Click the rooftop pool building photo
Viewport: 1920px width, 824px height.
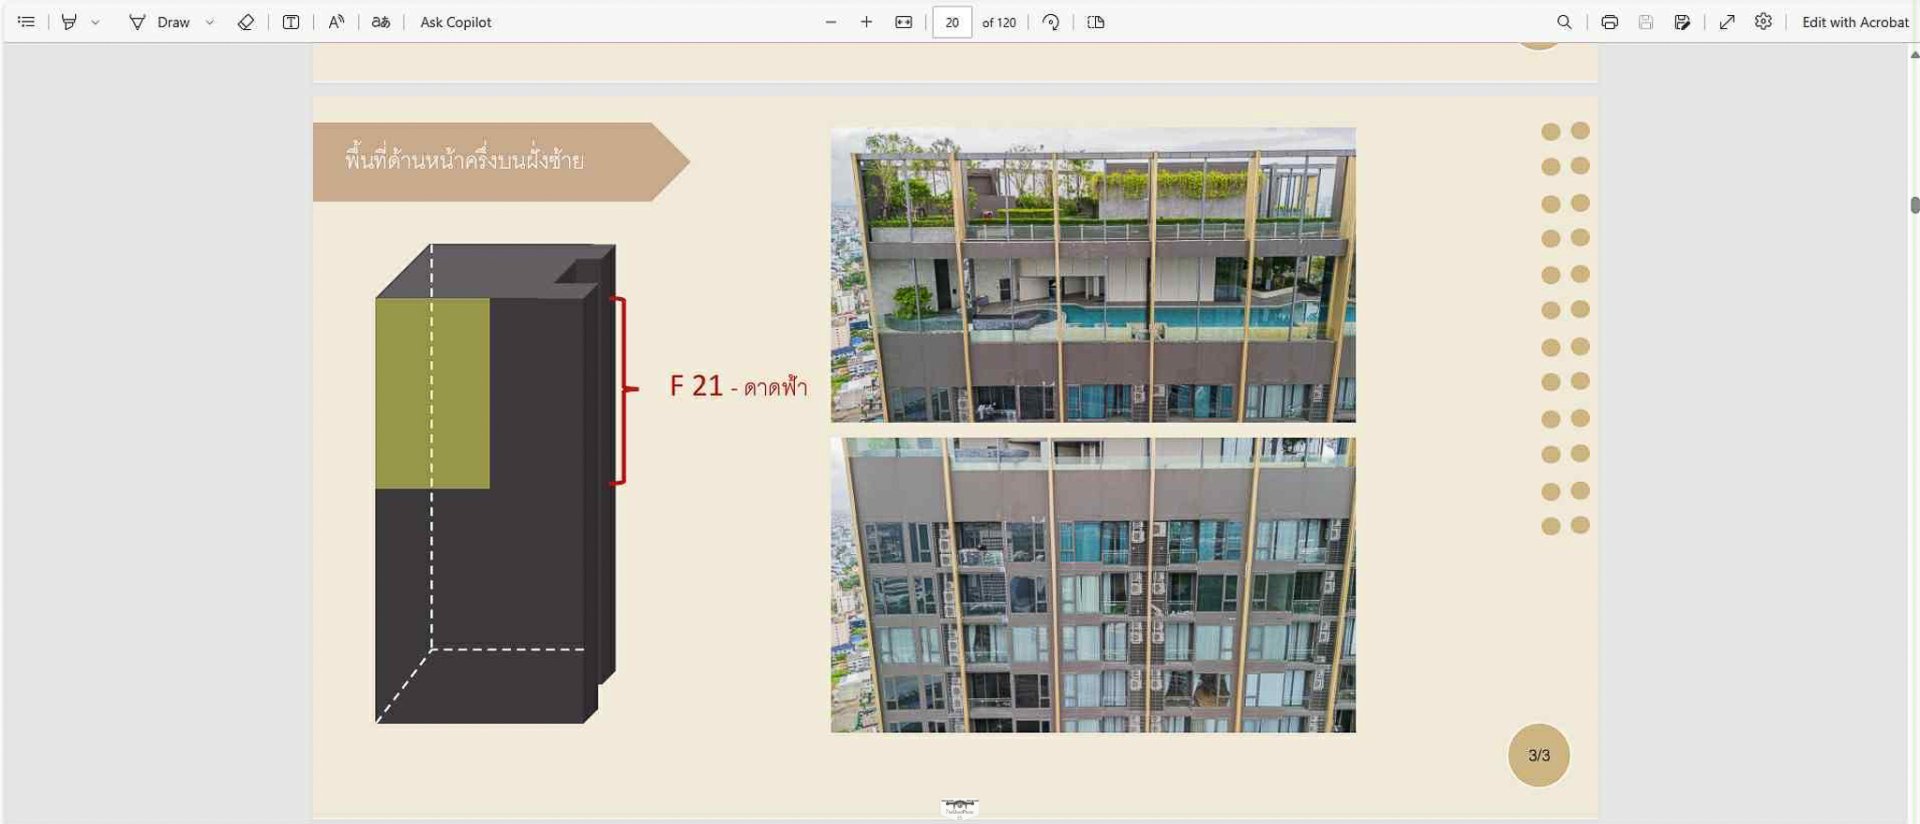click(x=1093, y=274)
